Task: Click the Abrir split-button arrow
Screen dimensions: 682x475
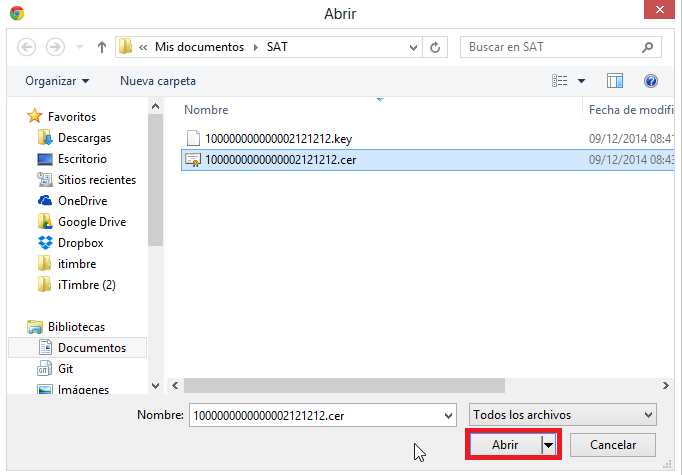Action: 548,444
